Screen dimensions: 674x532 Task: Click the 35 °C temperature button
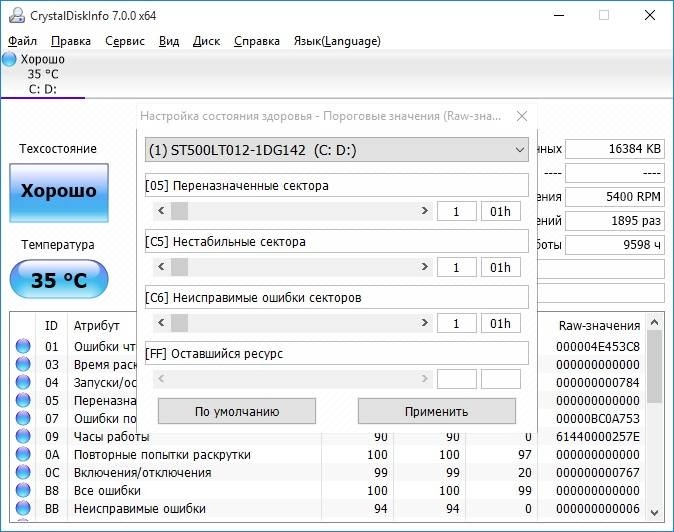point(59,279)
